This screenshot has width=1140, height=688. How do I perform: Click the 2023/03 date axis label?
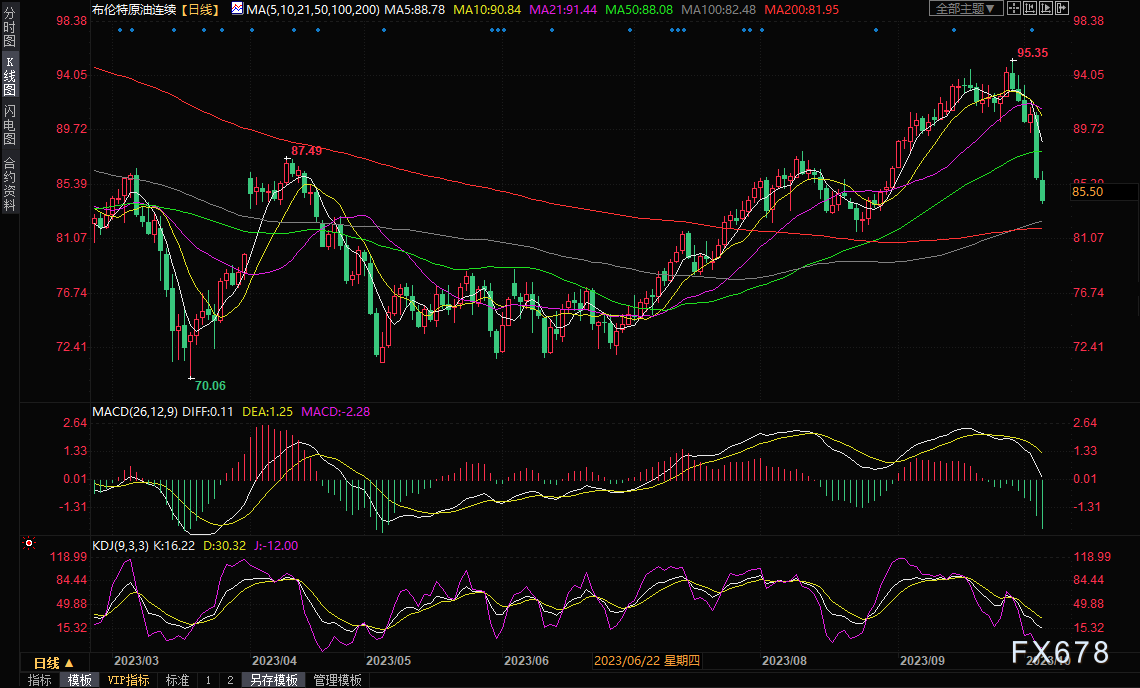[137, 660]
